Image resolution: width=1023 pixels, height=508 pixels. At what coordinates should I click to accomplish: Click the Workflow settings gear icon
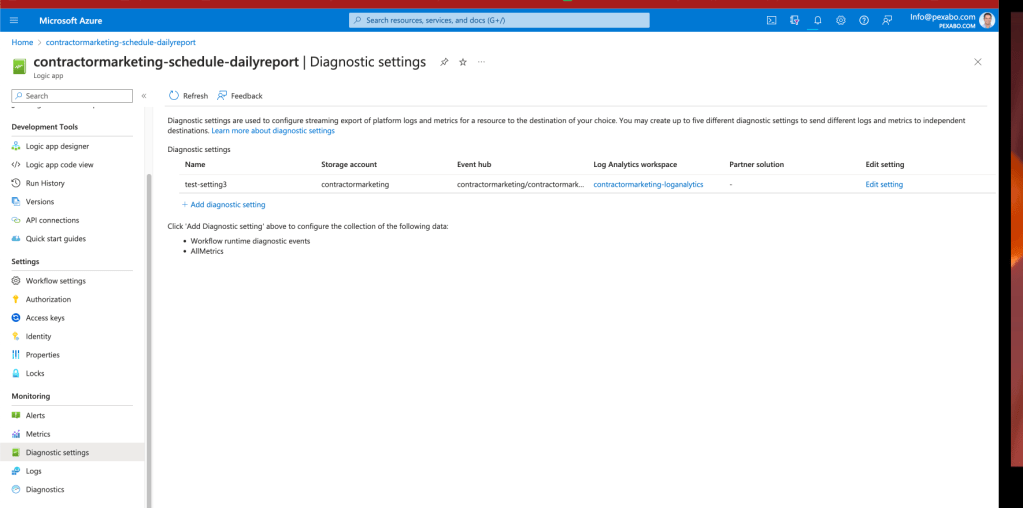pos(16,281)
